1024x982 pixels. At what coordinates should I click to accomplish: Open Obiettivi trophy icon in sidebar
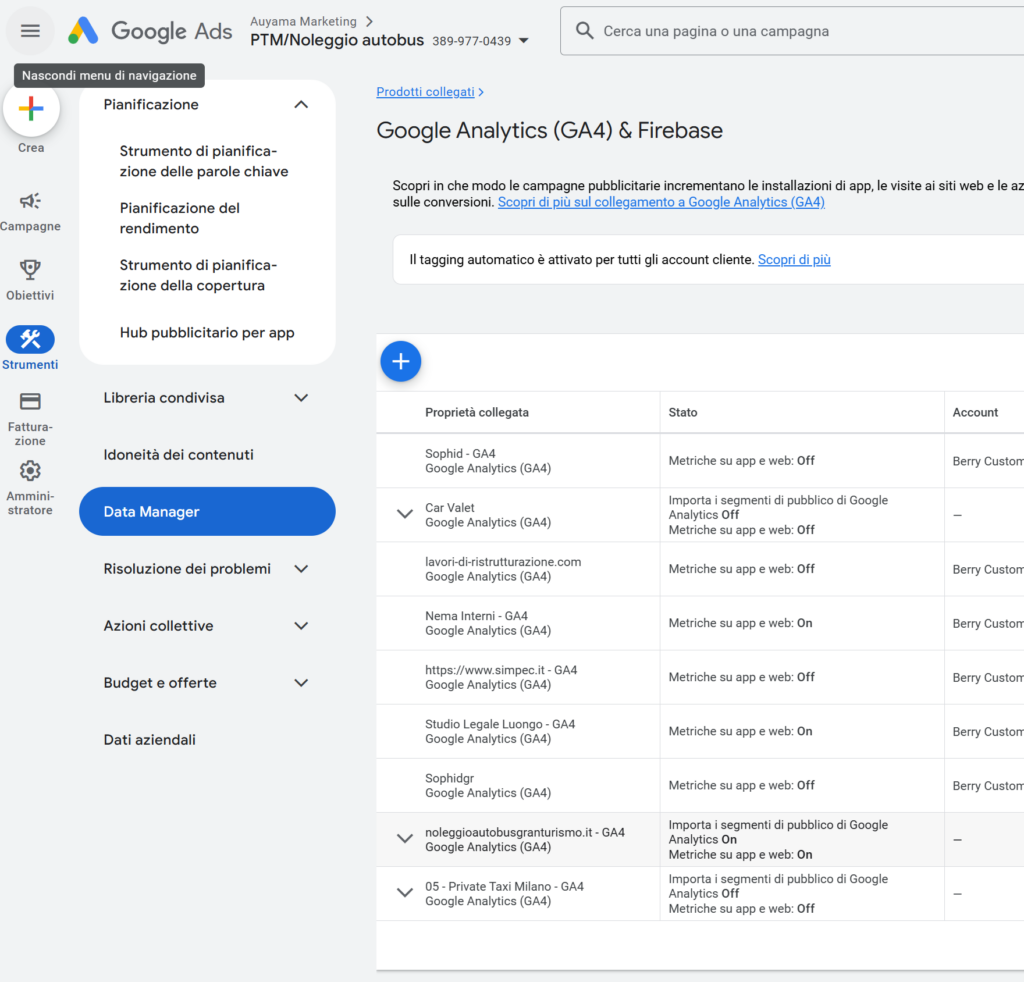pyautogui.click(x=30, y=270)
